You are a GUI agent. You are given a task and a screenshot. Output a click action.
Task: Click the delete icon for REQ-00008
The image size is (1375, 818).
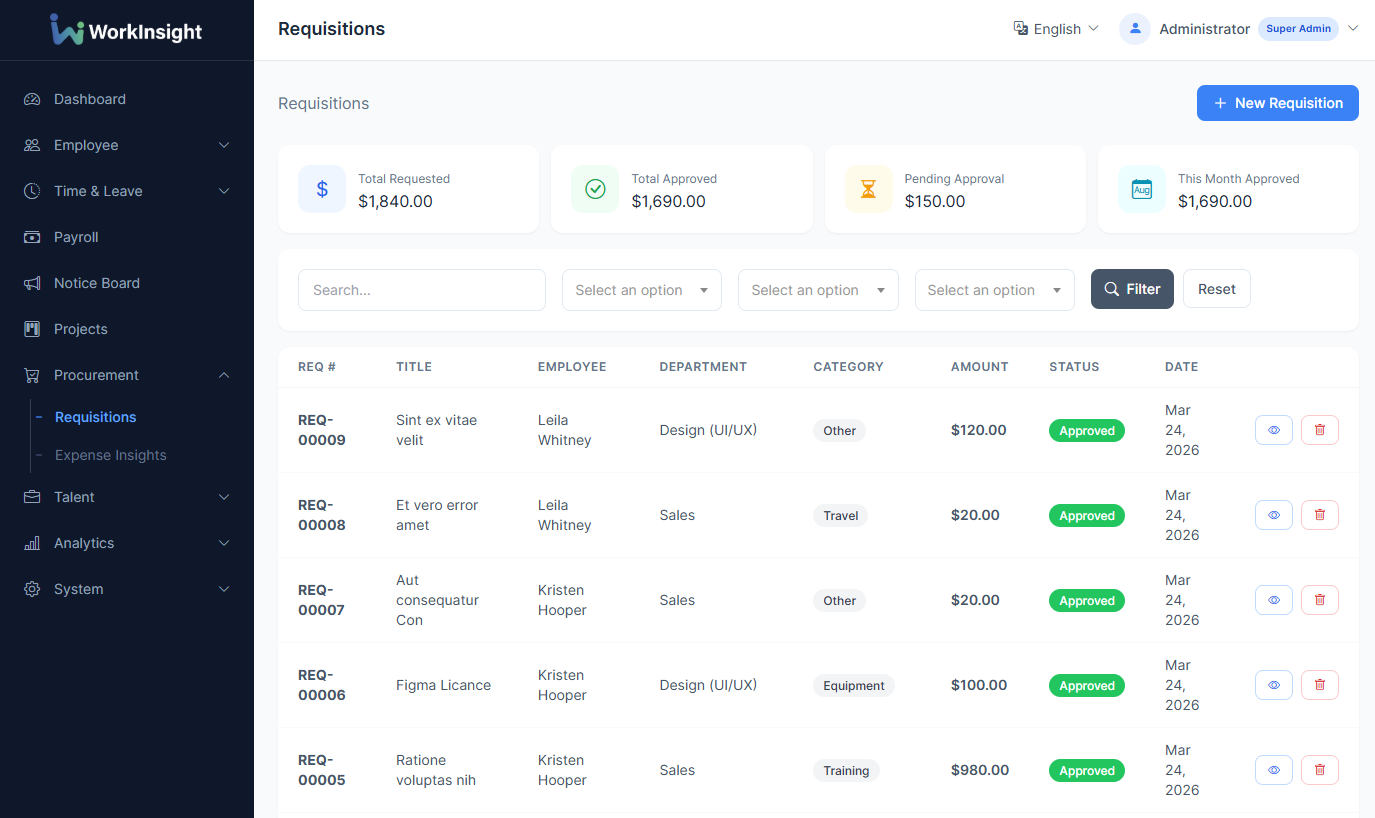(1319, 514)
